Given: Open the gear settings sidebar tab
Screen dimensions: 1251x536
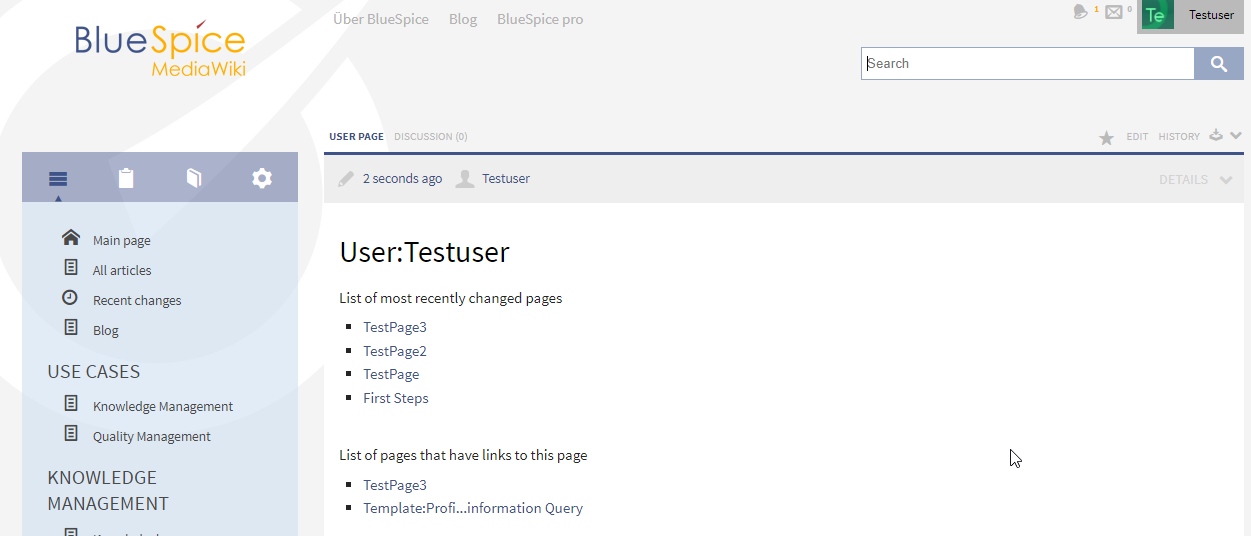Looking at the screenshot, I should [262, 179].
